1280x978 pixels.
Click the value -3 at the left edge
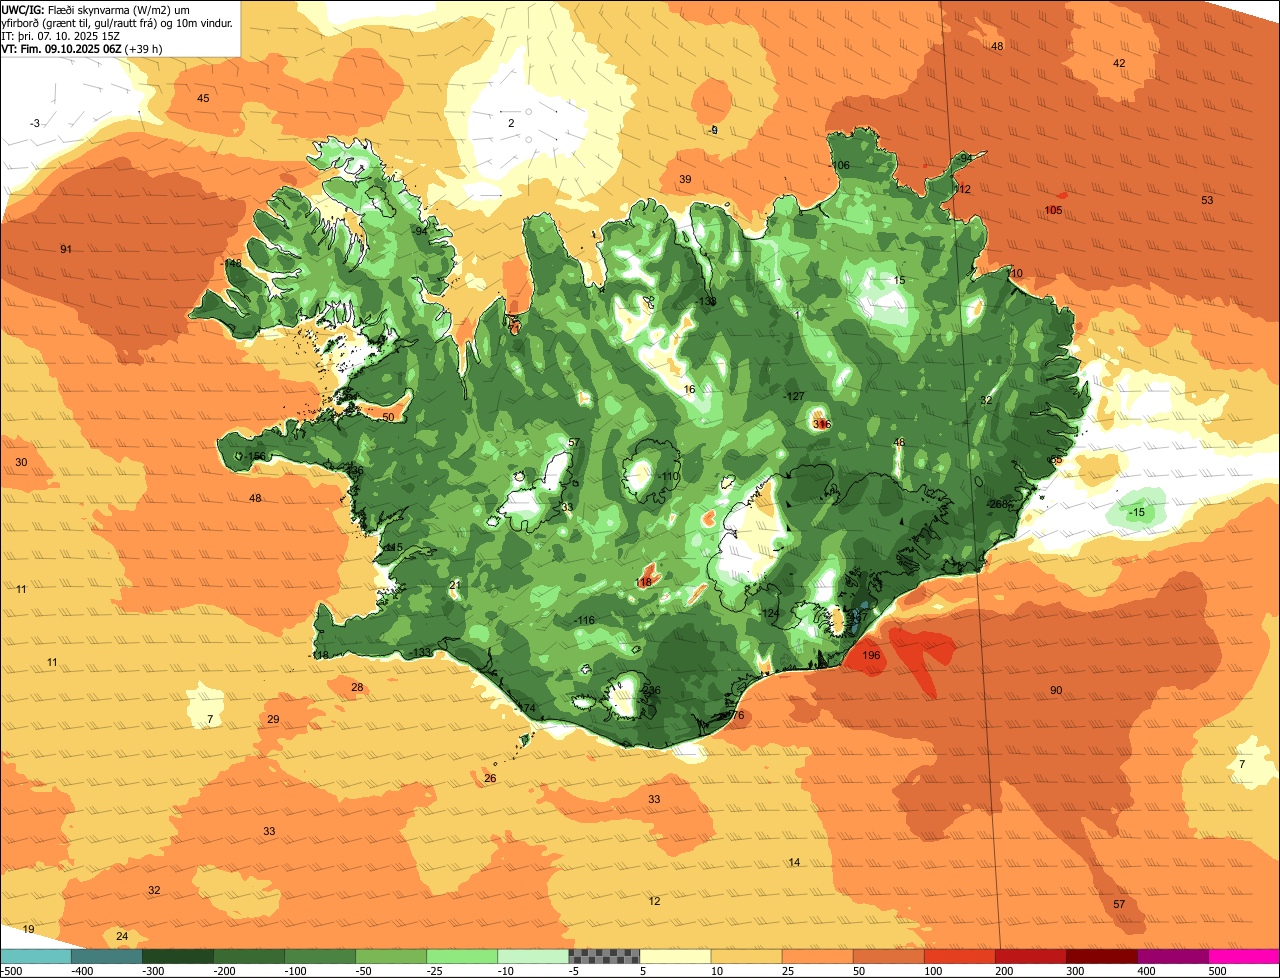(35, 123)
